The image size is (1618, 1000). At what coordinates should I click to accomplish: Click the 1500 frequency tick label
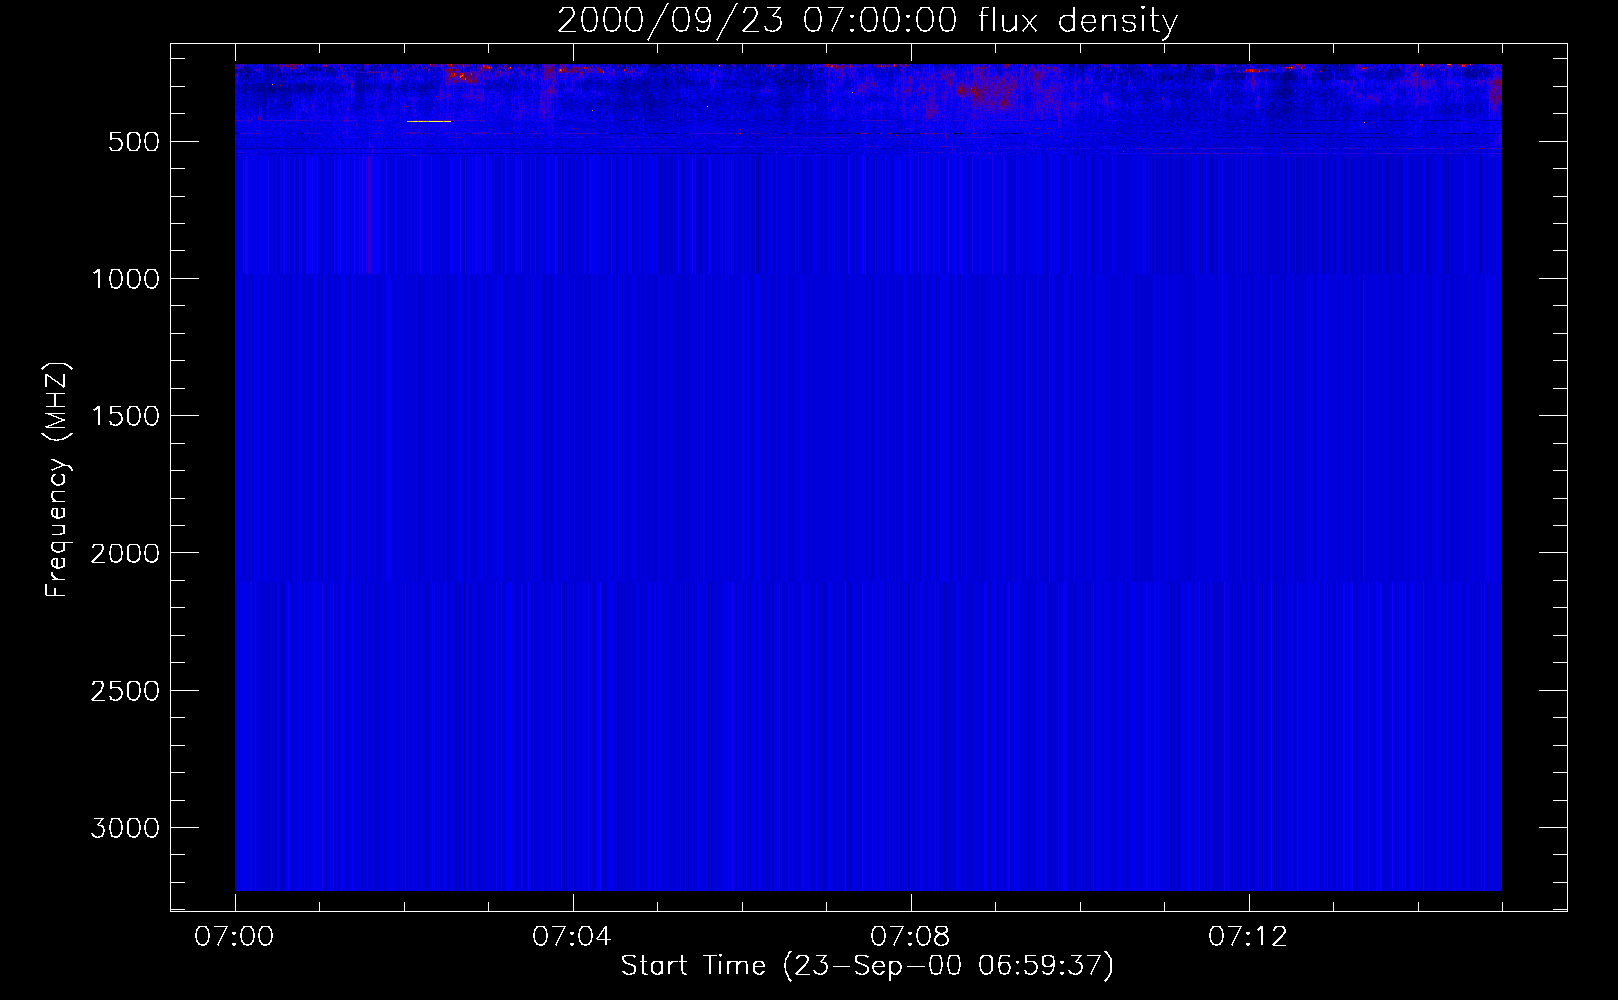pyautogui.click(x=125, y=416)
